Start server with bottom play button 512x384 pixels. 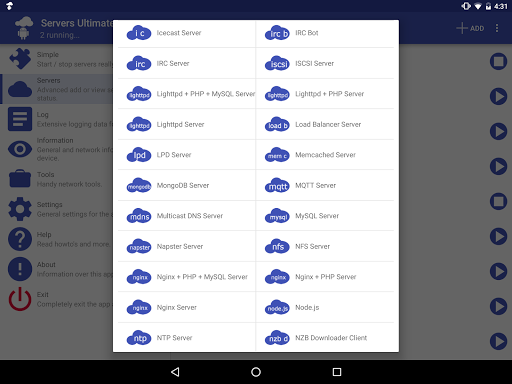coord(498,341)
